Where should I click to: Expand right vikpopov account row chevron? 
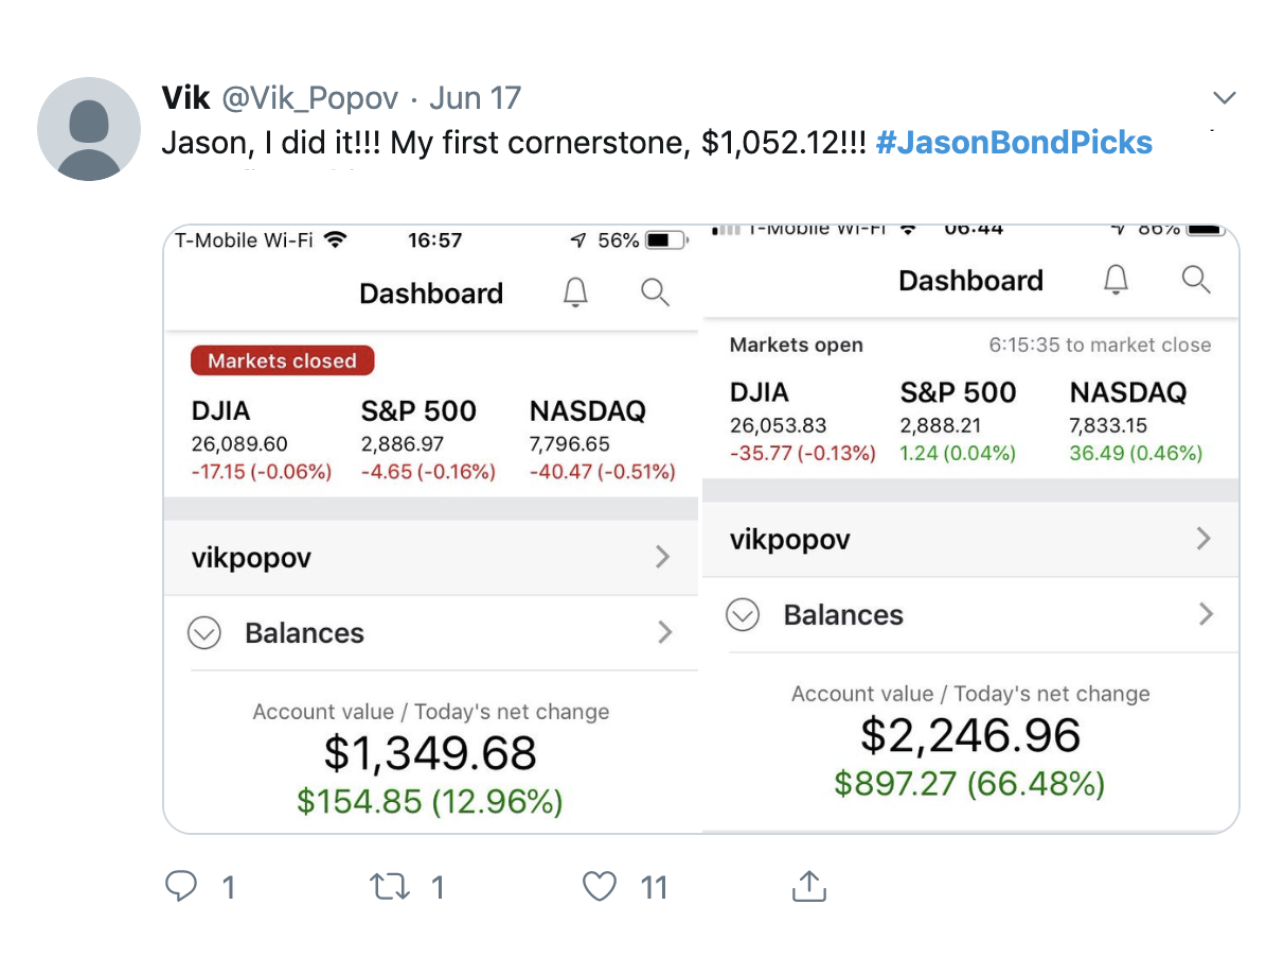(x=1204, y=539)
